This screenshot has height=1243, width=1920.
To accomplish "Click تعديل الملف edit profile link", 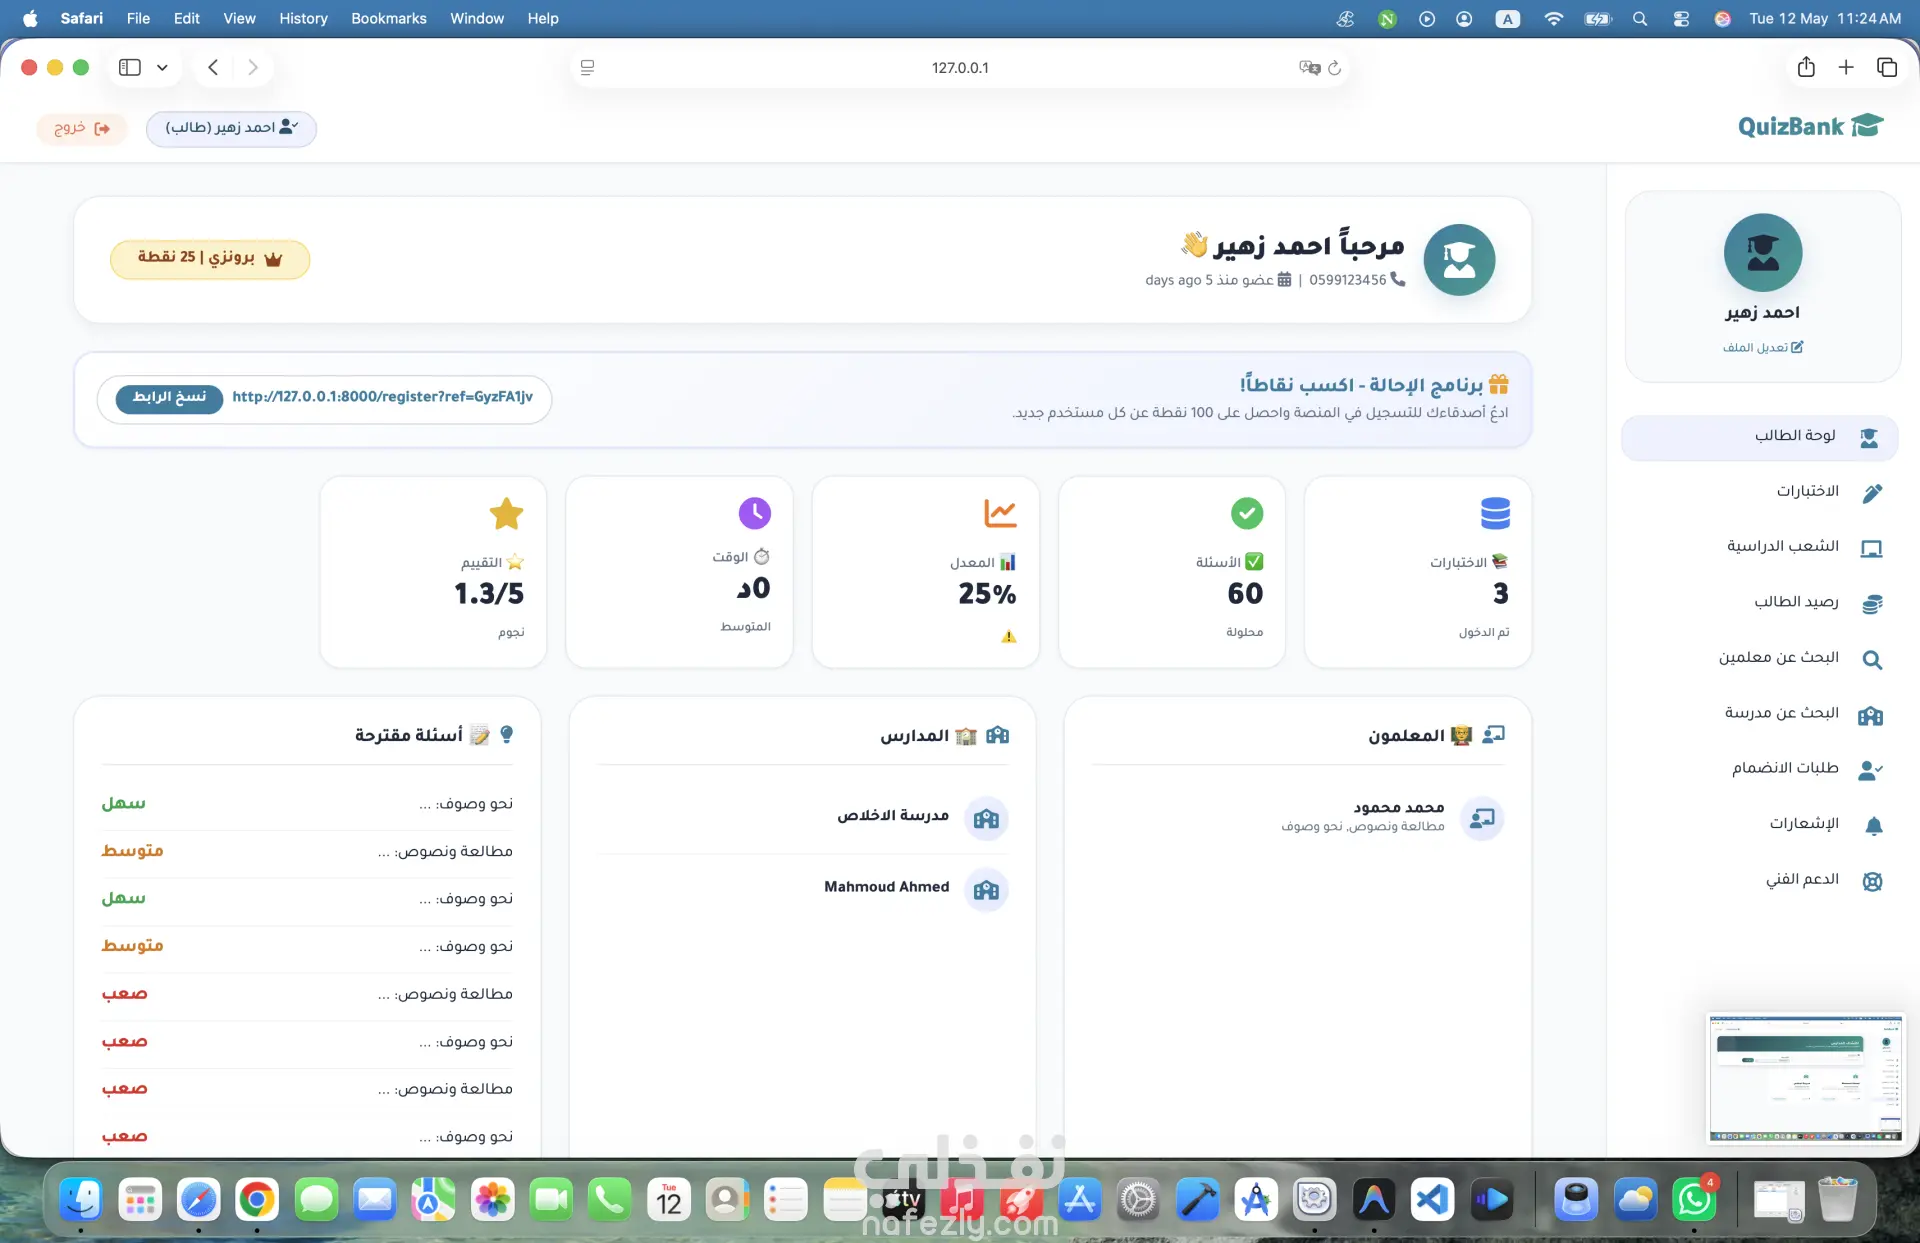I will (x=1763, y=347).
